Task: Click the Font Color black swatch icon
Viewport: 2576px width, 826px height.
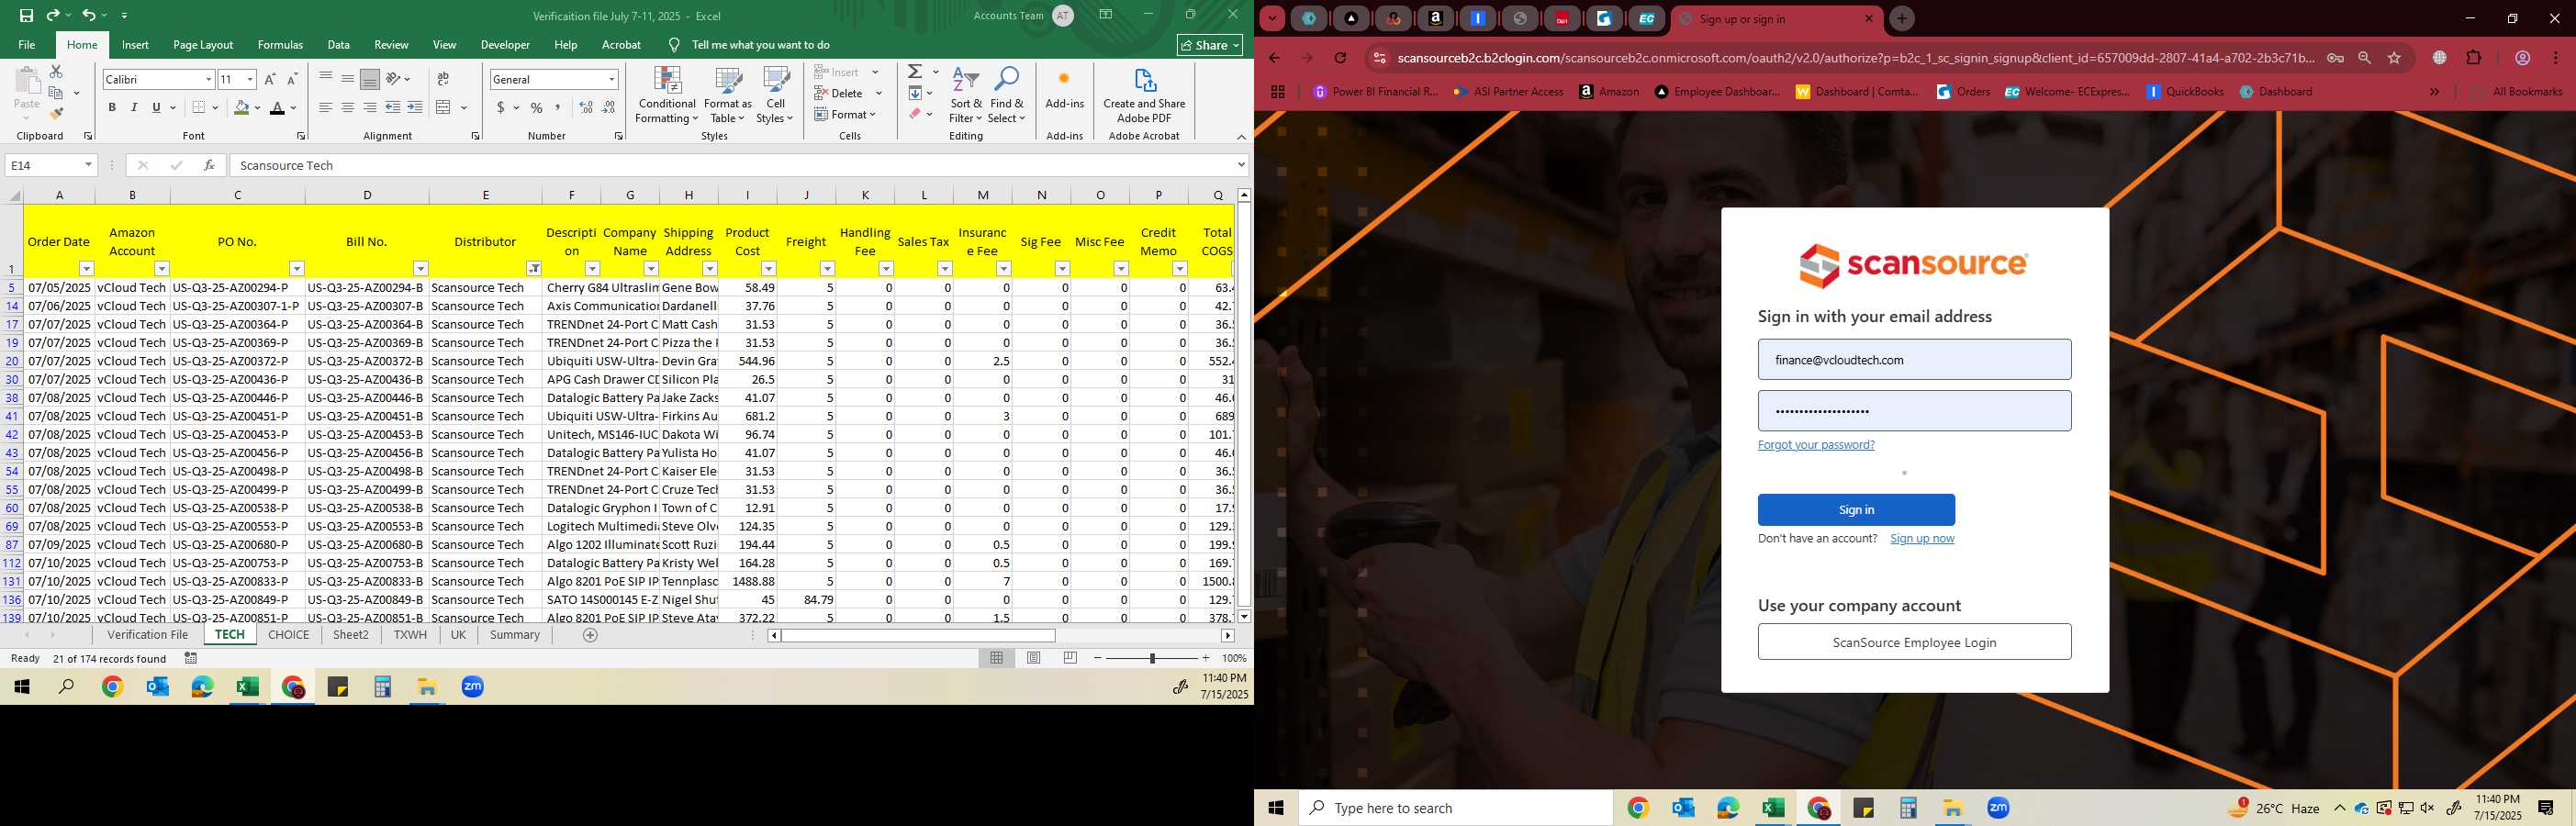Action: (x=277, y=107)
